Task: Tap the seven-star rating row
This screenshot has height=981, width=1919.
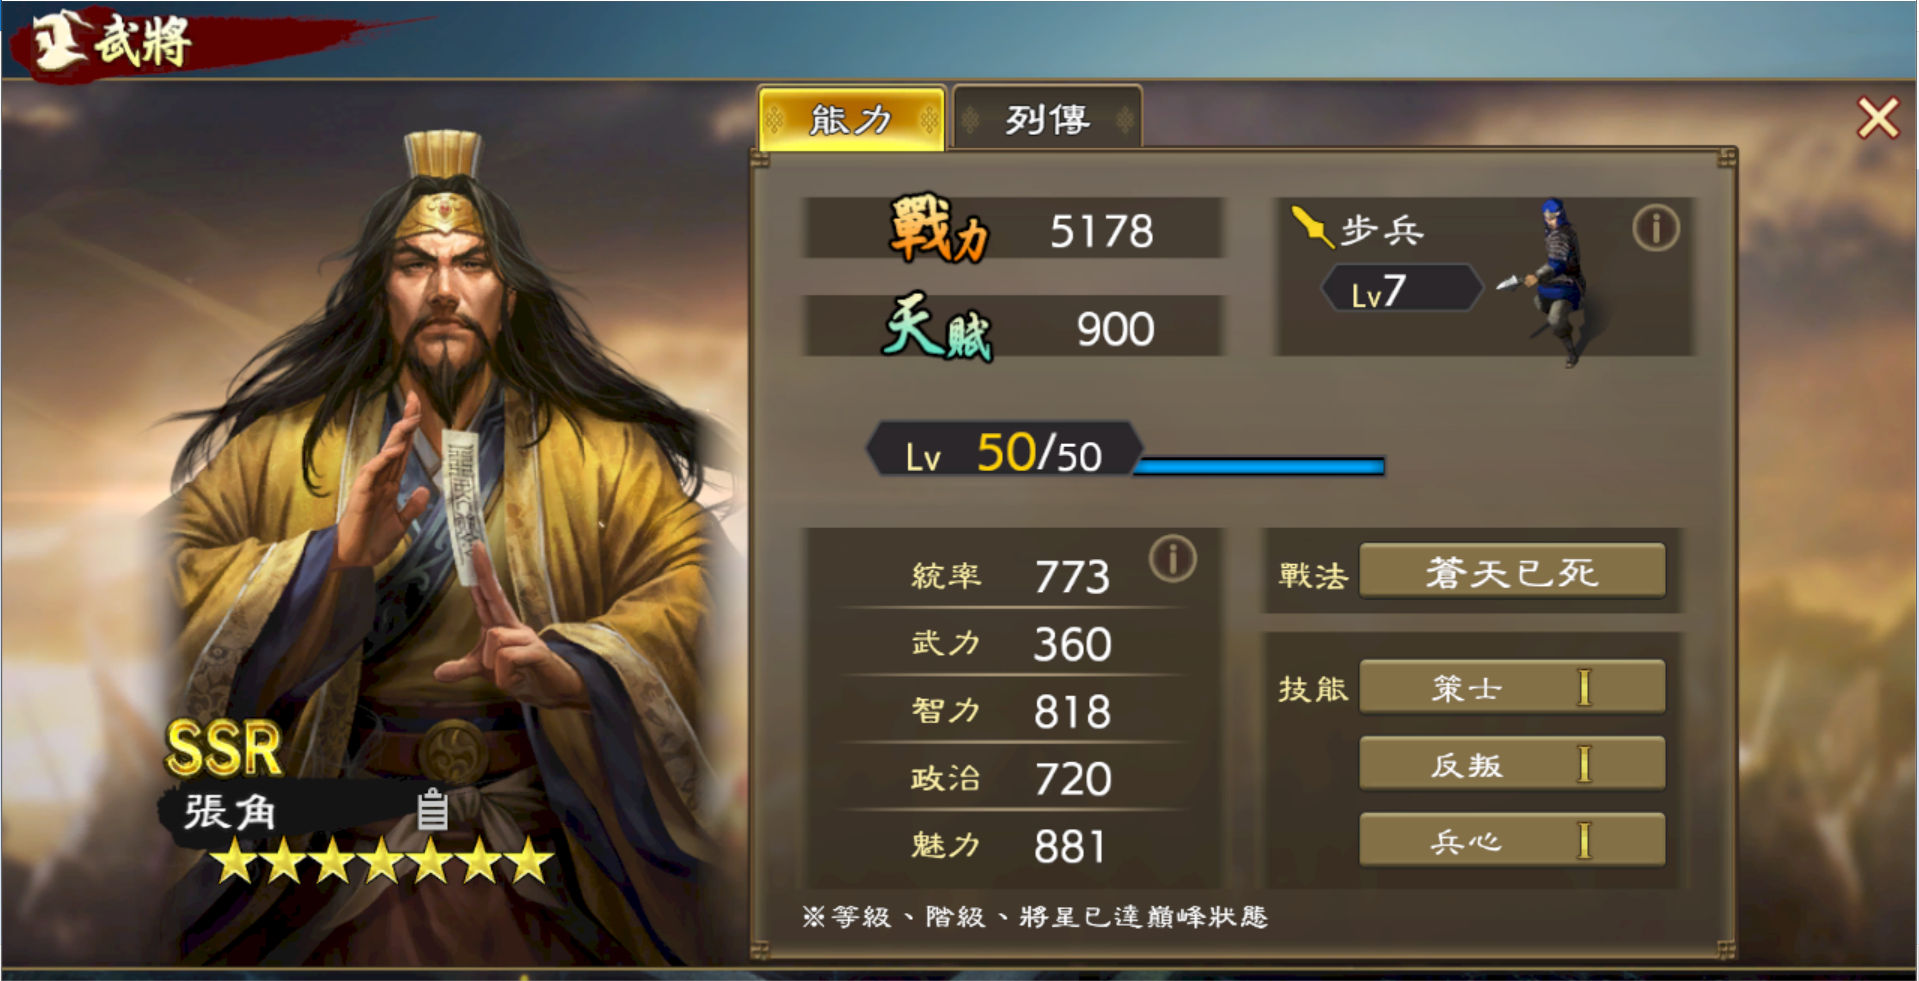Action: click(382, 861)
